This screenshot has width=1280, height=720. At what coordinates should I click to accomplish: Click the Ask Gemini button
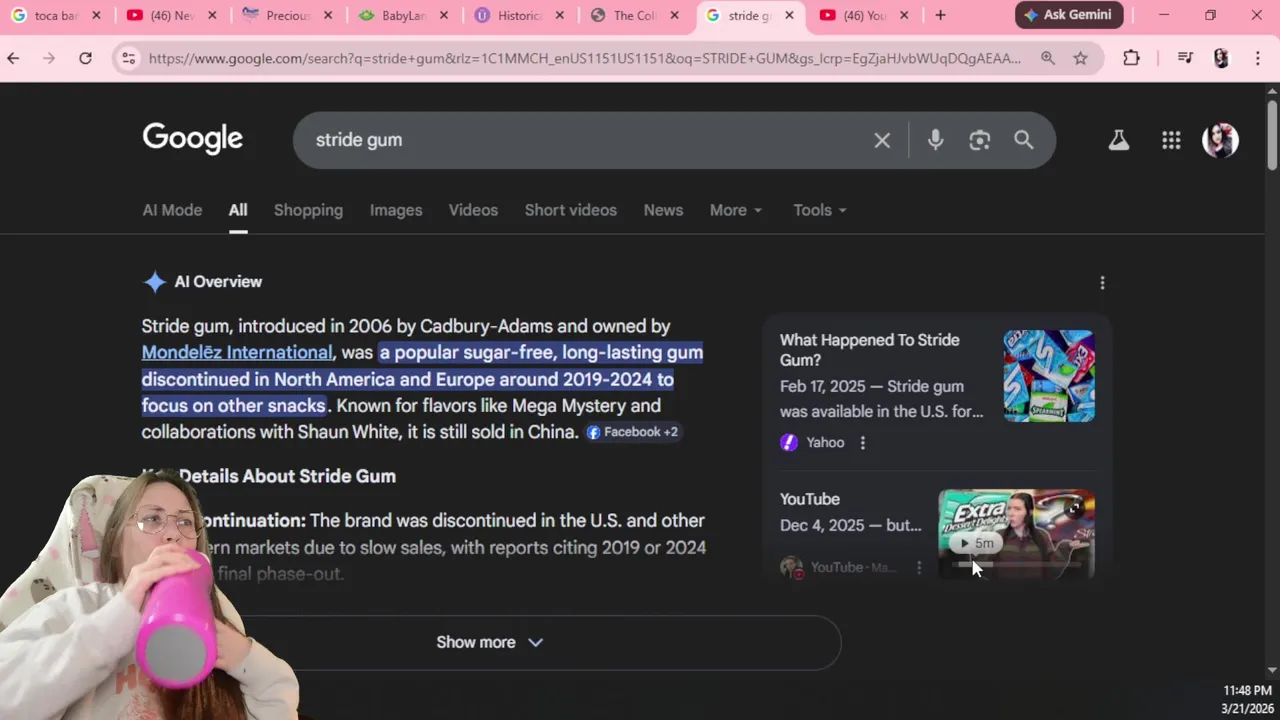pos(1069,15)
